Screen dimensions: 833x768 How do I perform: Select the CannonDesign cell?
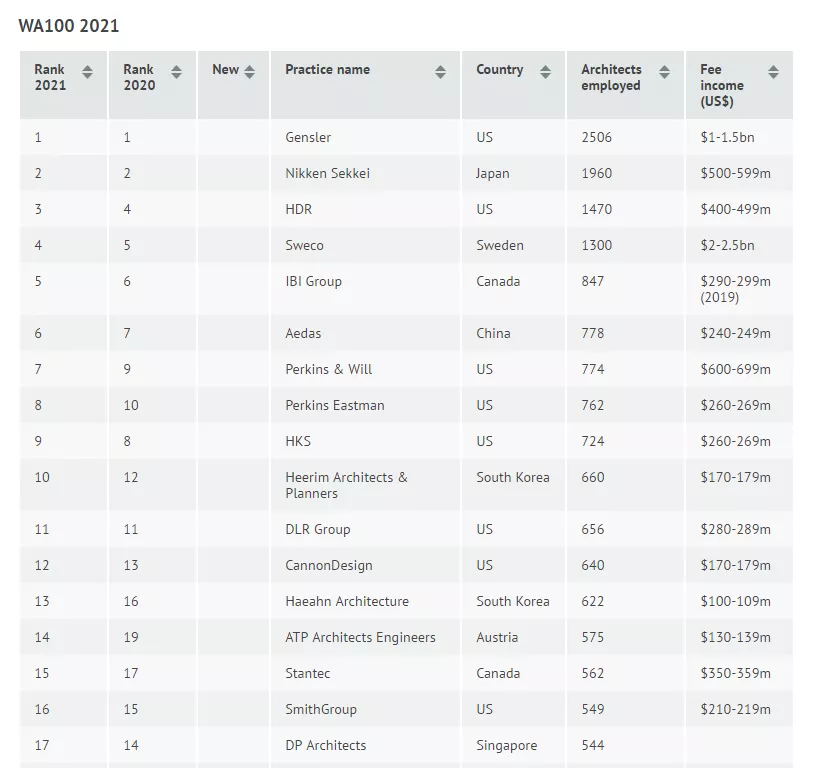pos(366,565)
